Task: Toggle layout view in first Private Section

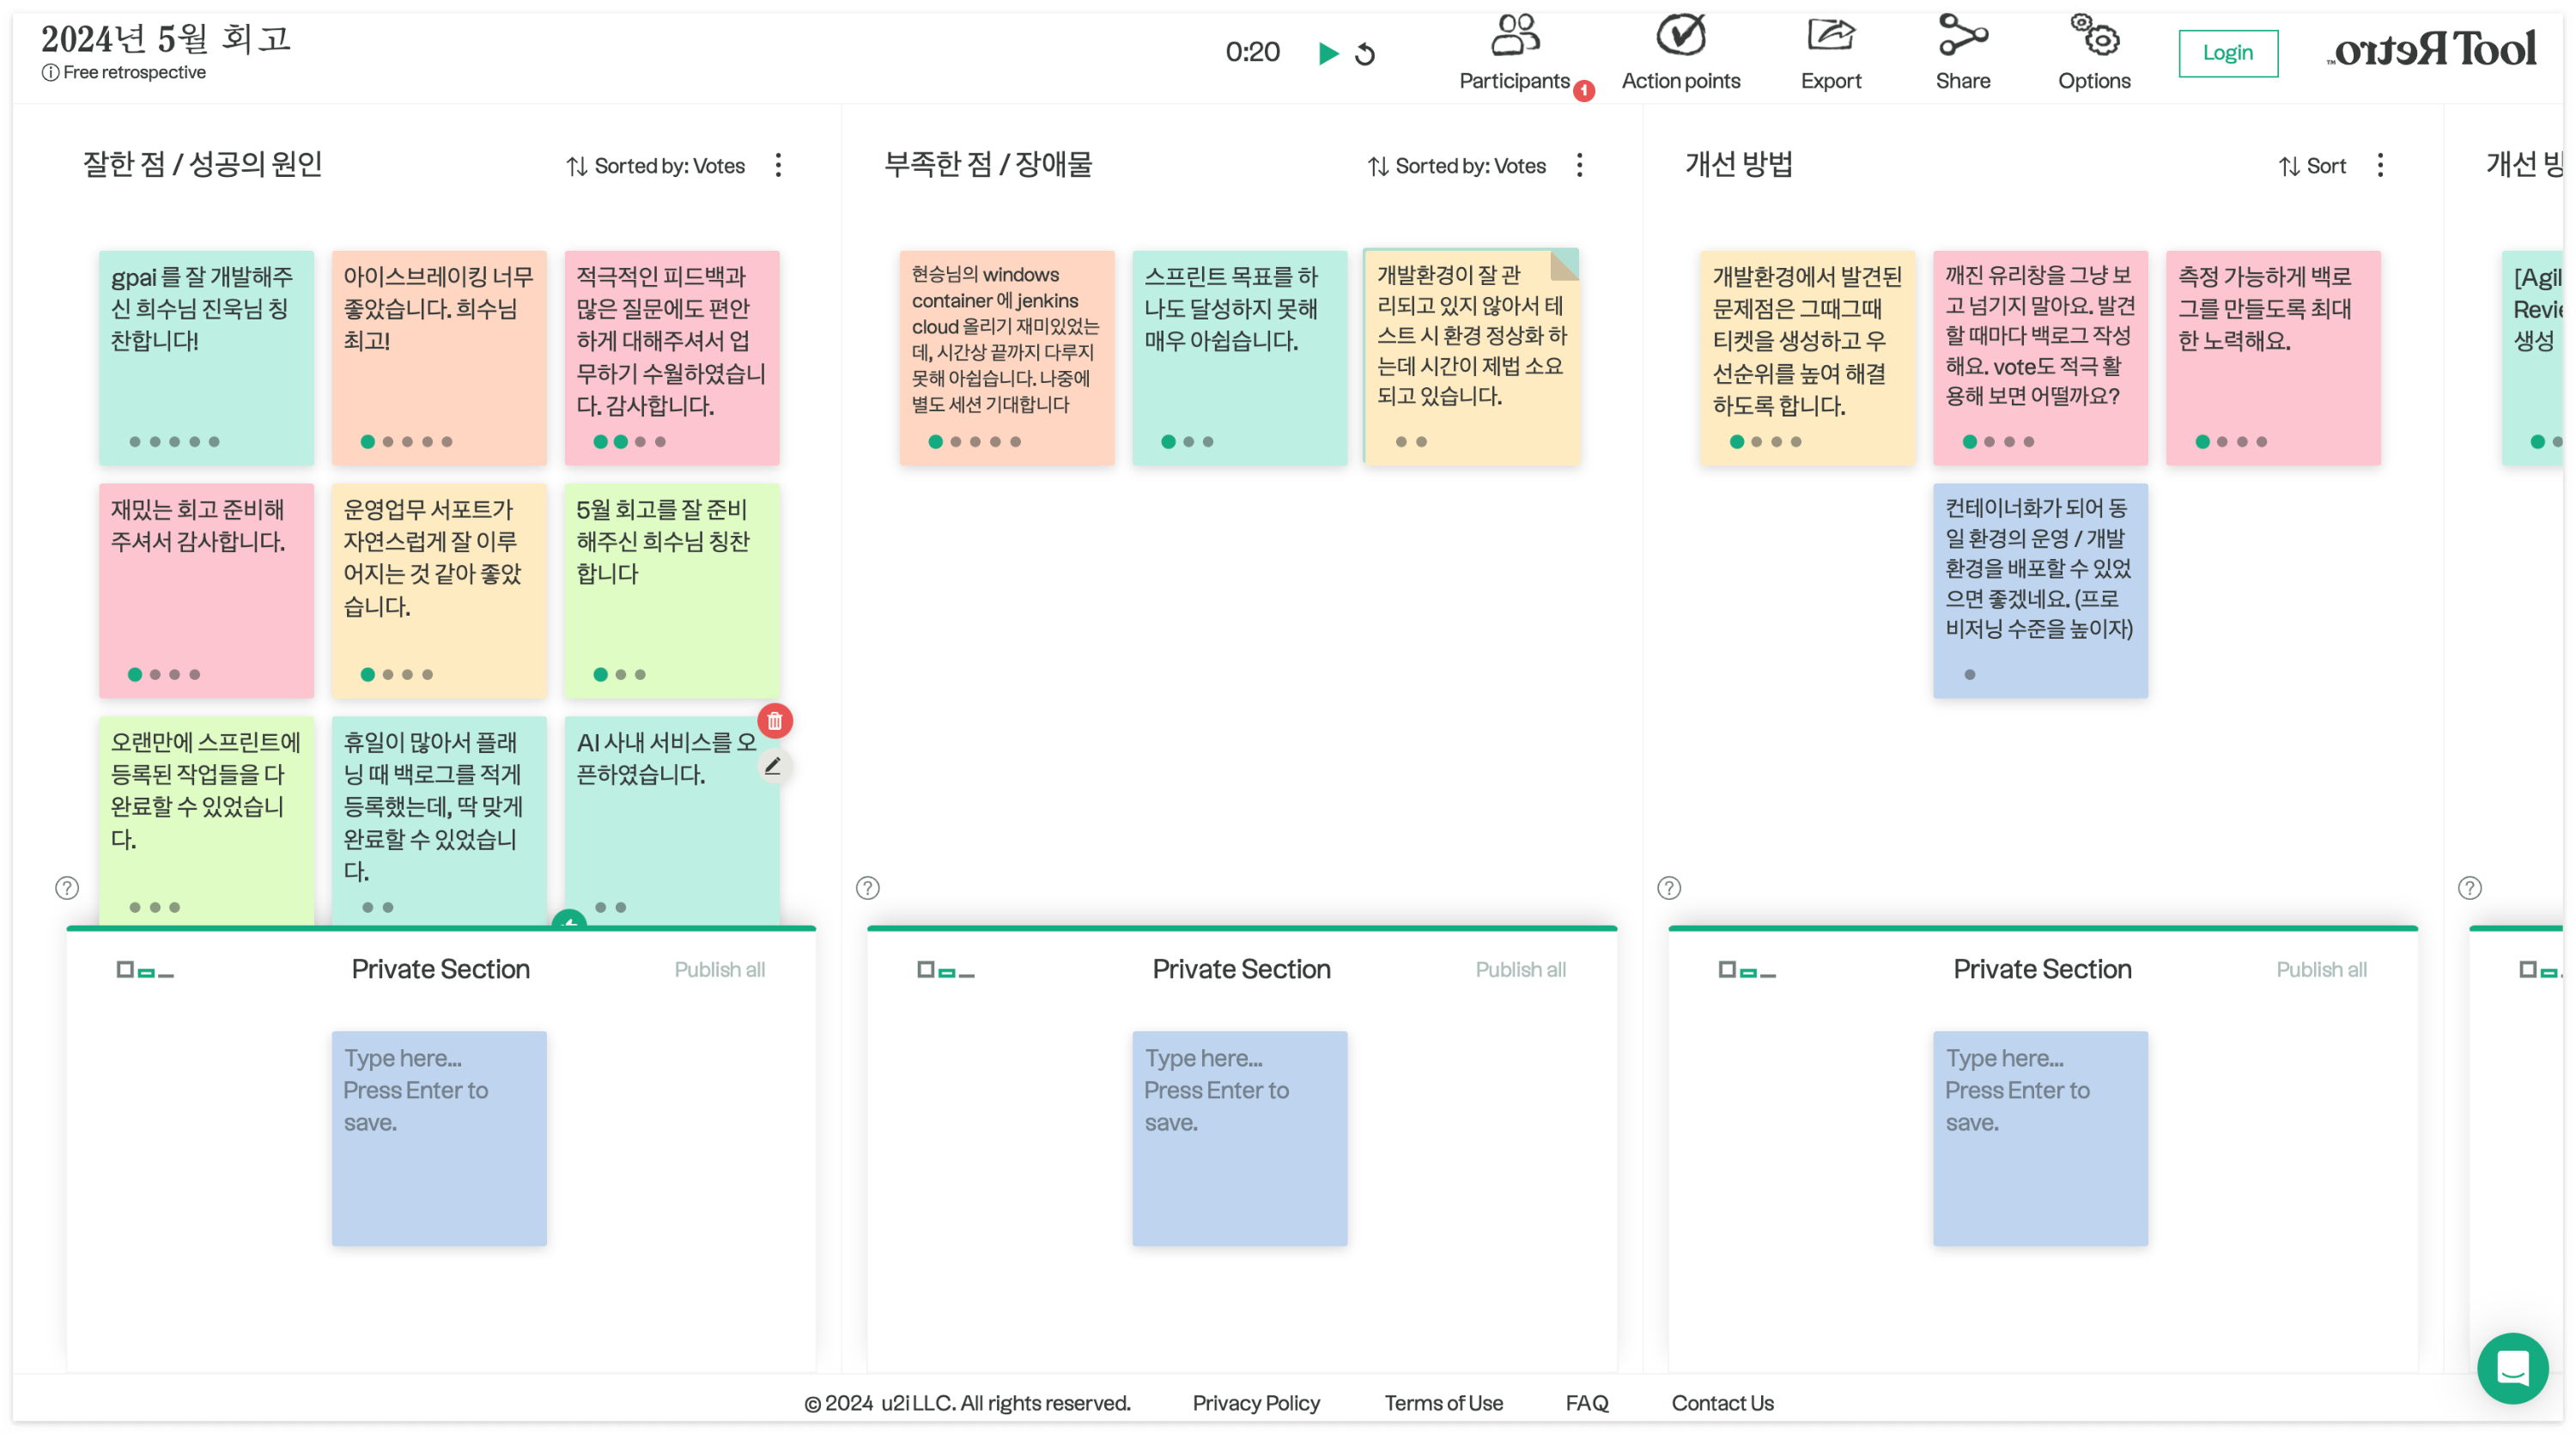Action: pyautogui.click(x=145, y=970)
